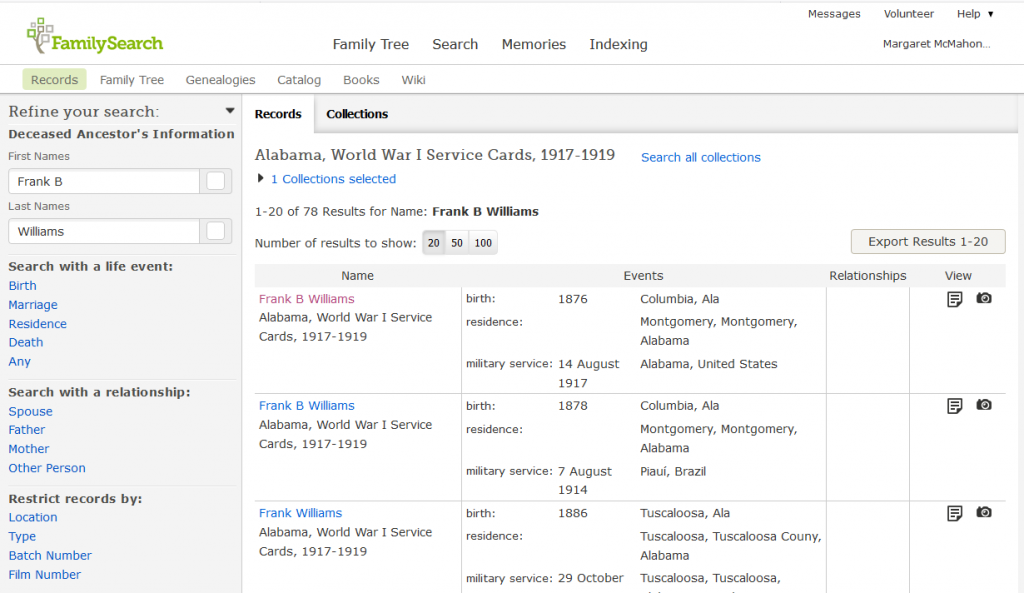This screenshot has width=1024, height=593.
Task: Open Indexing in main navigation
Action: tap(618, 44)
